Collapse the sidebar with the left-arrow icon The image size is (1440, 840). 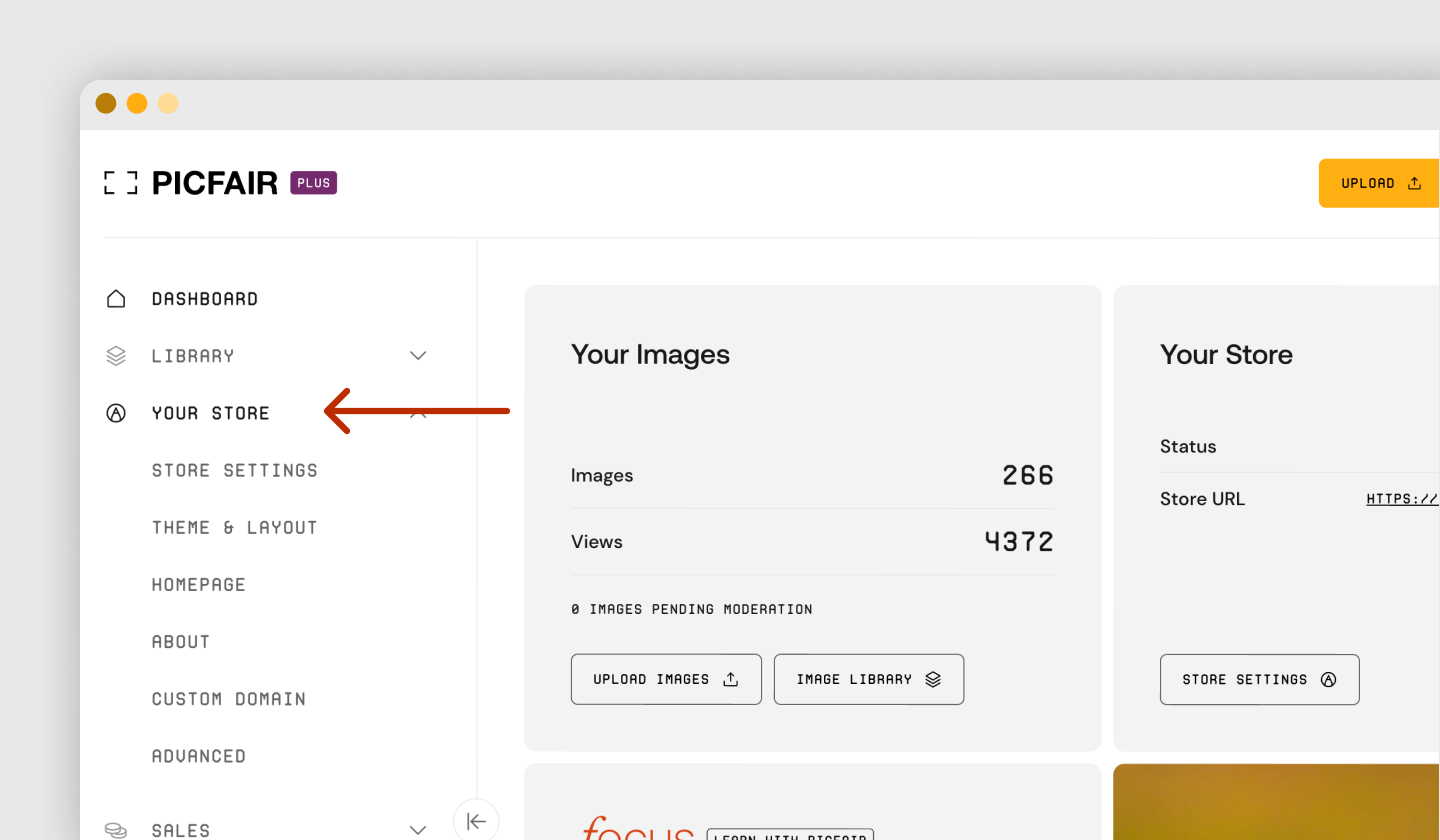[x=476, y=820]
